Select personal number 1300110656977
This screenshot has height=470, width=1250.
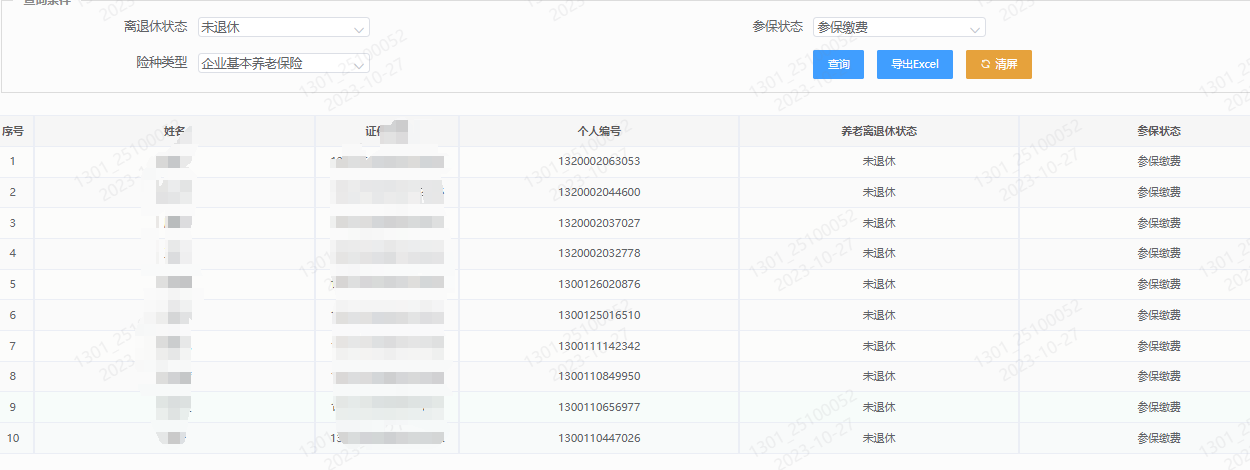pyautogui.click(x=599, y=407)
